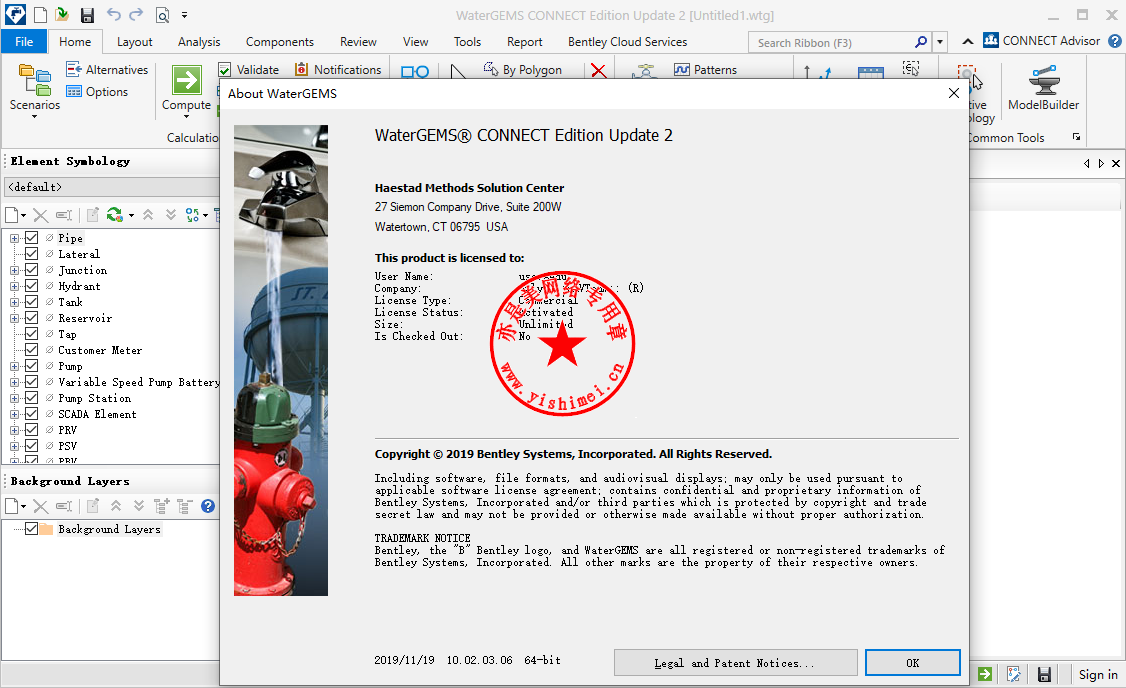Viewport: 1126px width, 688px height.
Task: Expand the Reservoir tree node
Action: [x=14, y=318]
